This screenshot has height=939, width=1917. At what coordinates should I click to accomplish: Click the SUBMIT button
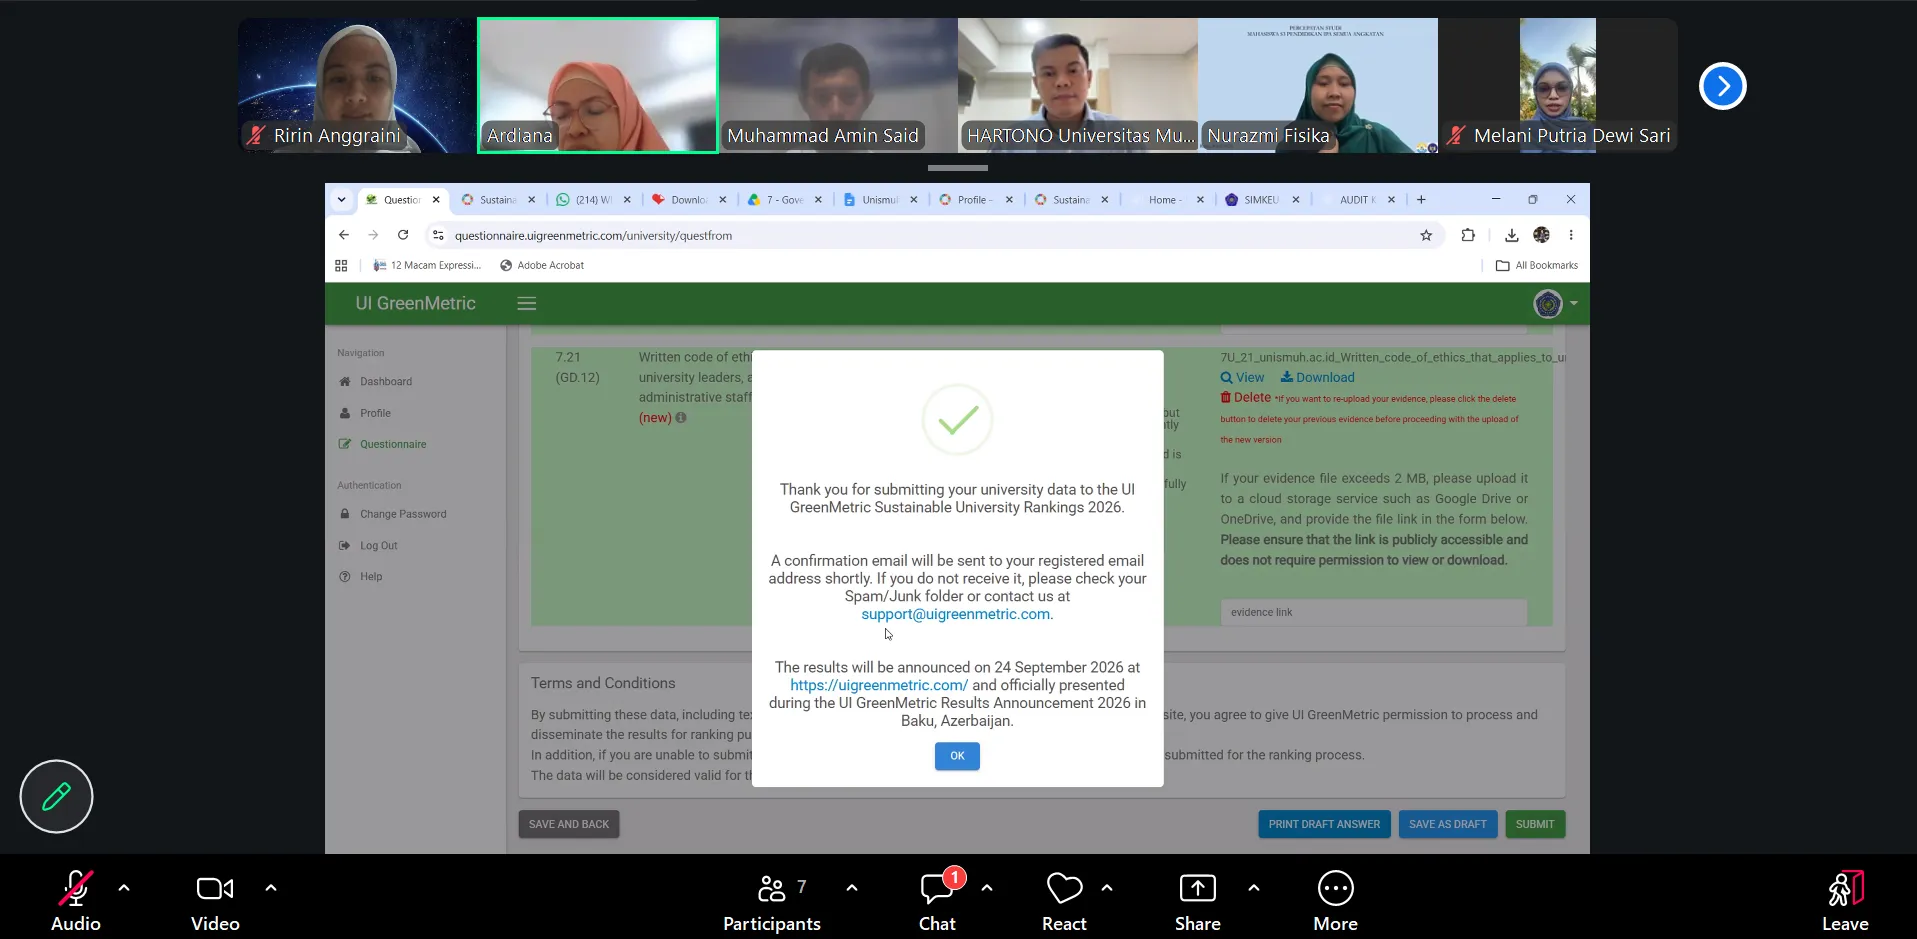click(x=1535, y=824)
